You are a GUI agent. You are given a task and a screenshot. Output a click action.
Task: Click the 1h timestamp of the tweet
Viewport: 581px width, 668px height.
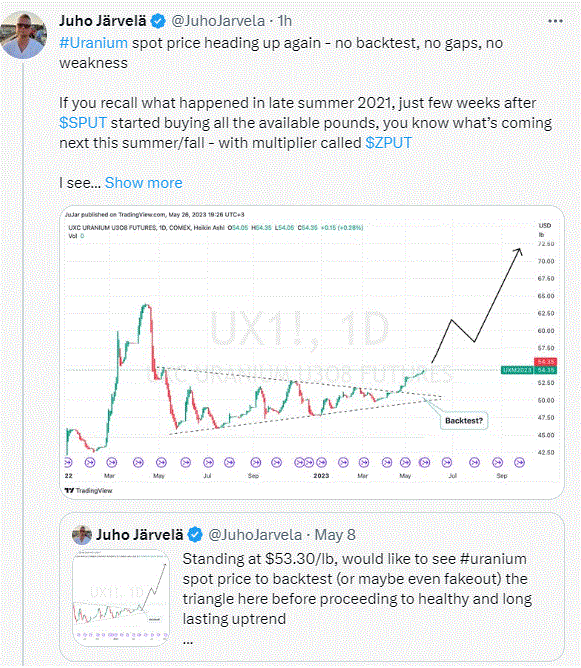pos(285,21)
